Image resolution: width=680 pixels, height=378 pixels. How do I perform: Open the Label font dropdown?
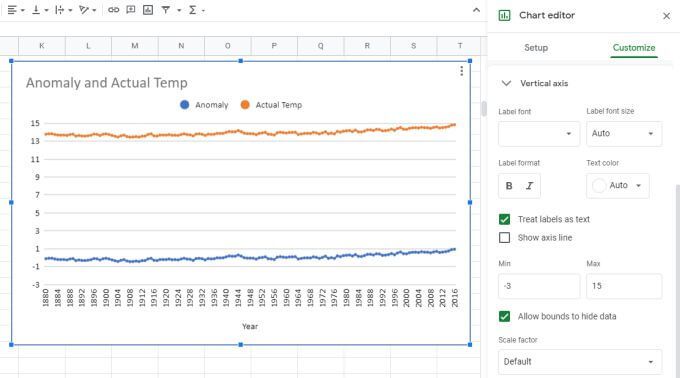[x=539, y=134]
